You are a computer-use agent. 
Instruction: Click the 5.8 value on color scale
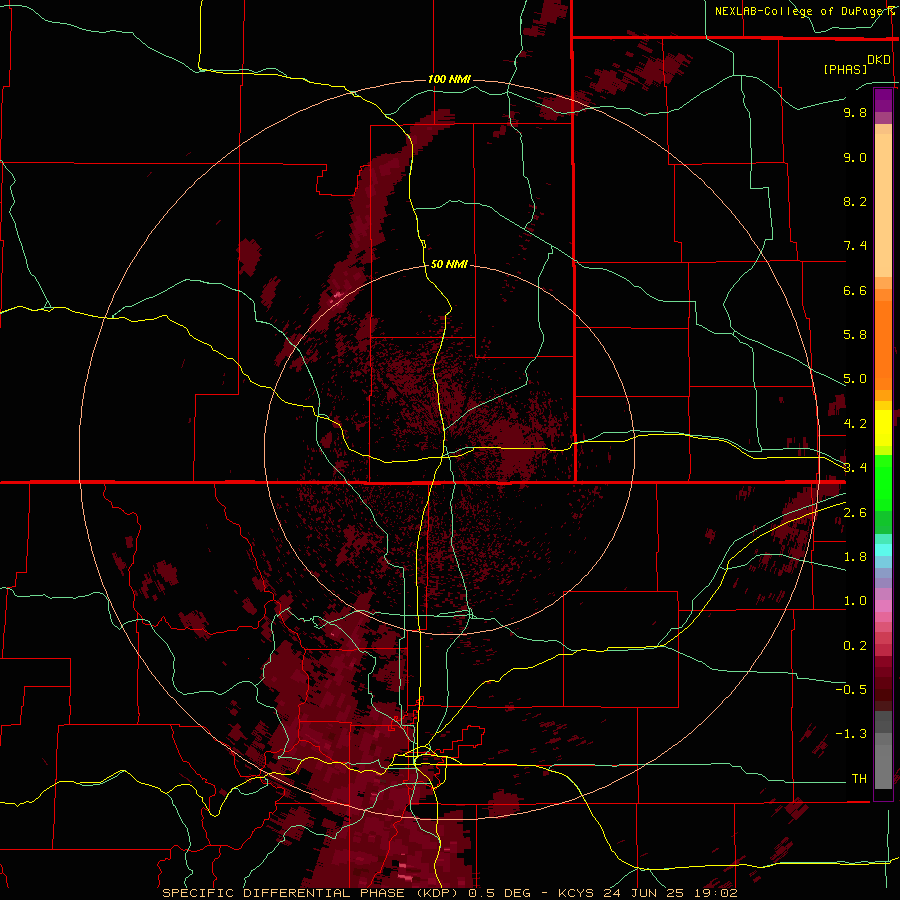tap(855, 335)
